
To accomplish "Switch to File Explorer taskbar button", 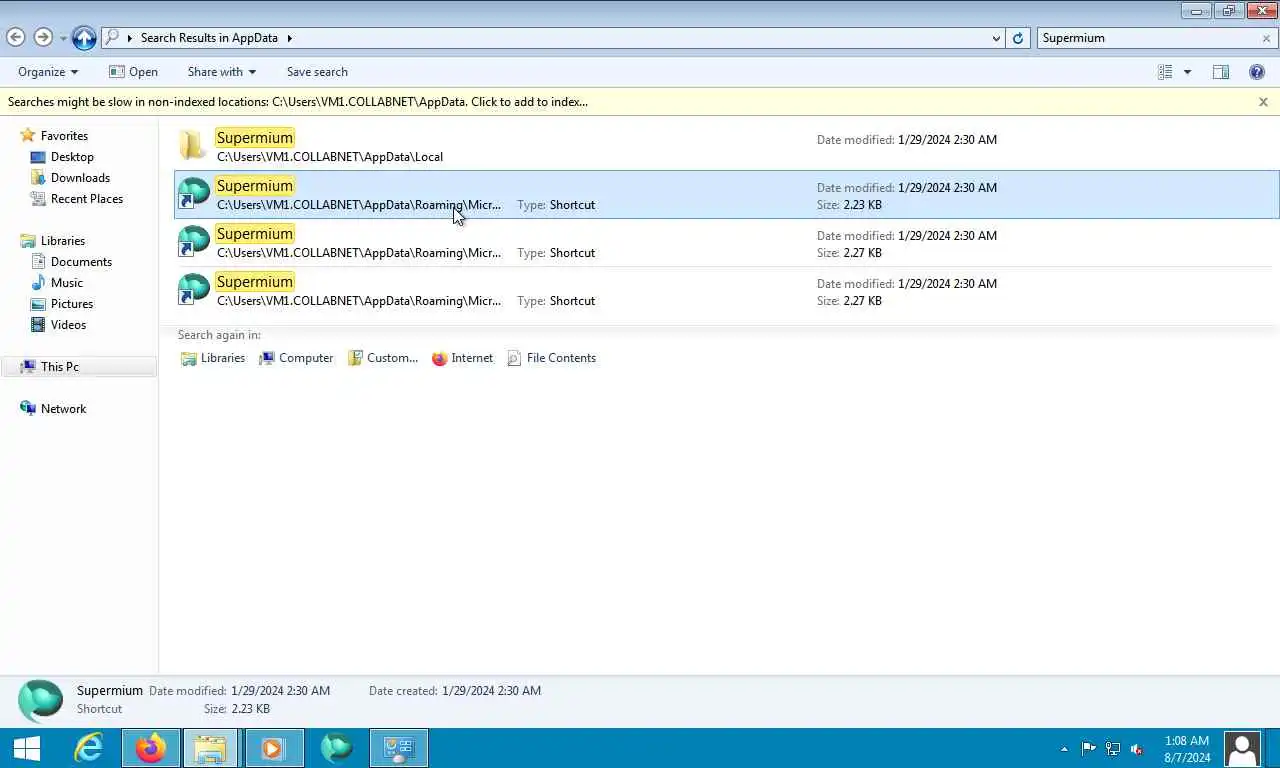I will tap(210, 748).
